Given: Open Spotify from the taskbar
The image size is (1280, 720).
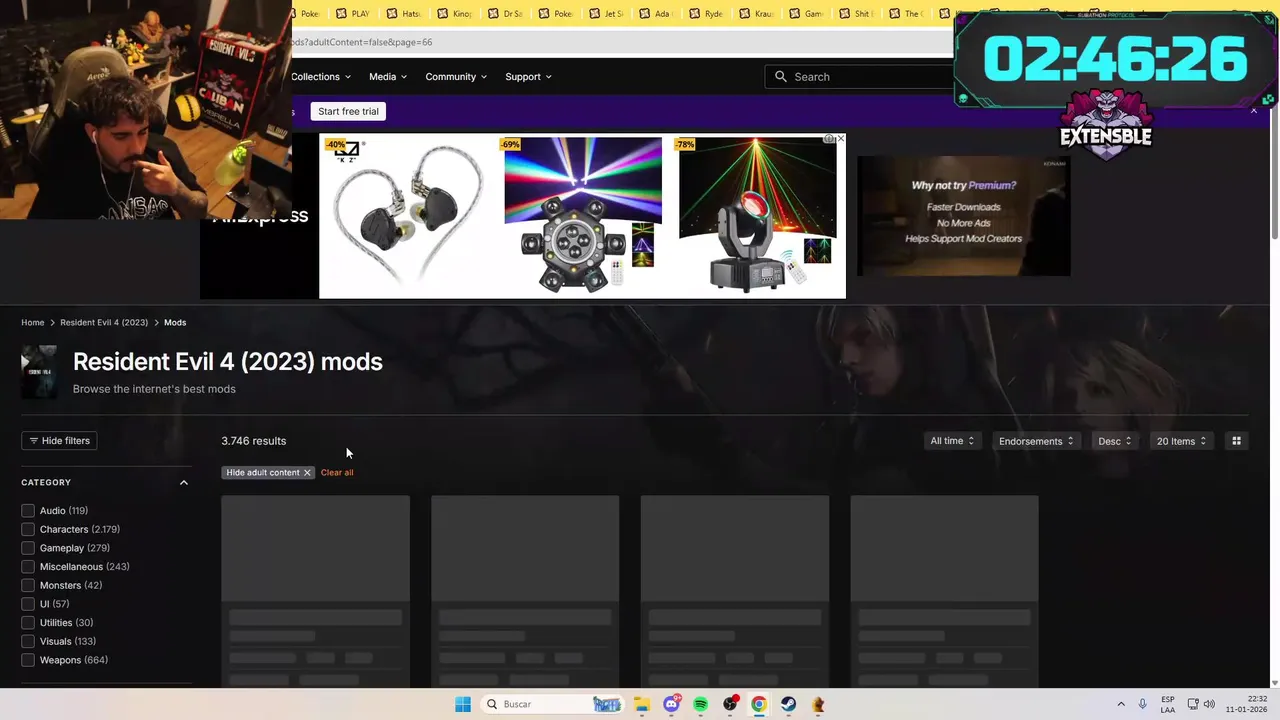Looking at the screenshot, I should point(701,704).
